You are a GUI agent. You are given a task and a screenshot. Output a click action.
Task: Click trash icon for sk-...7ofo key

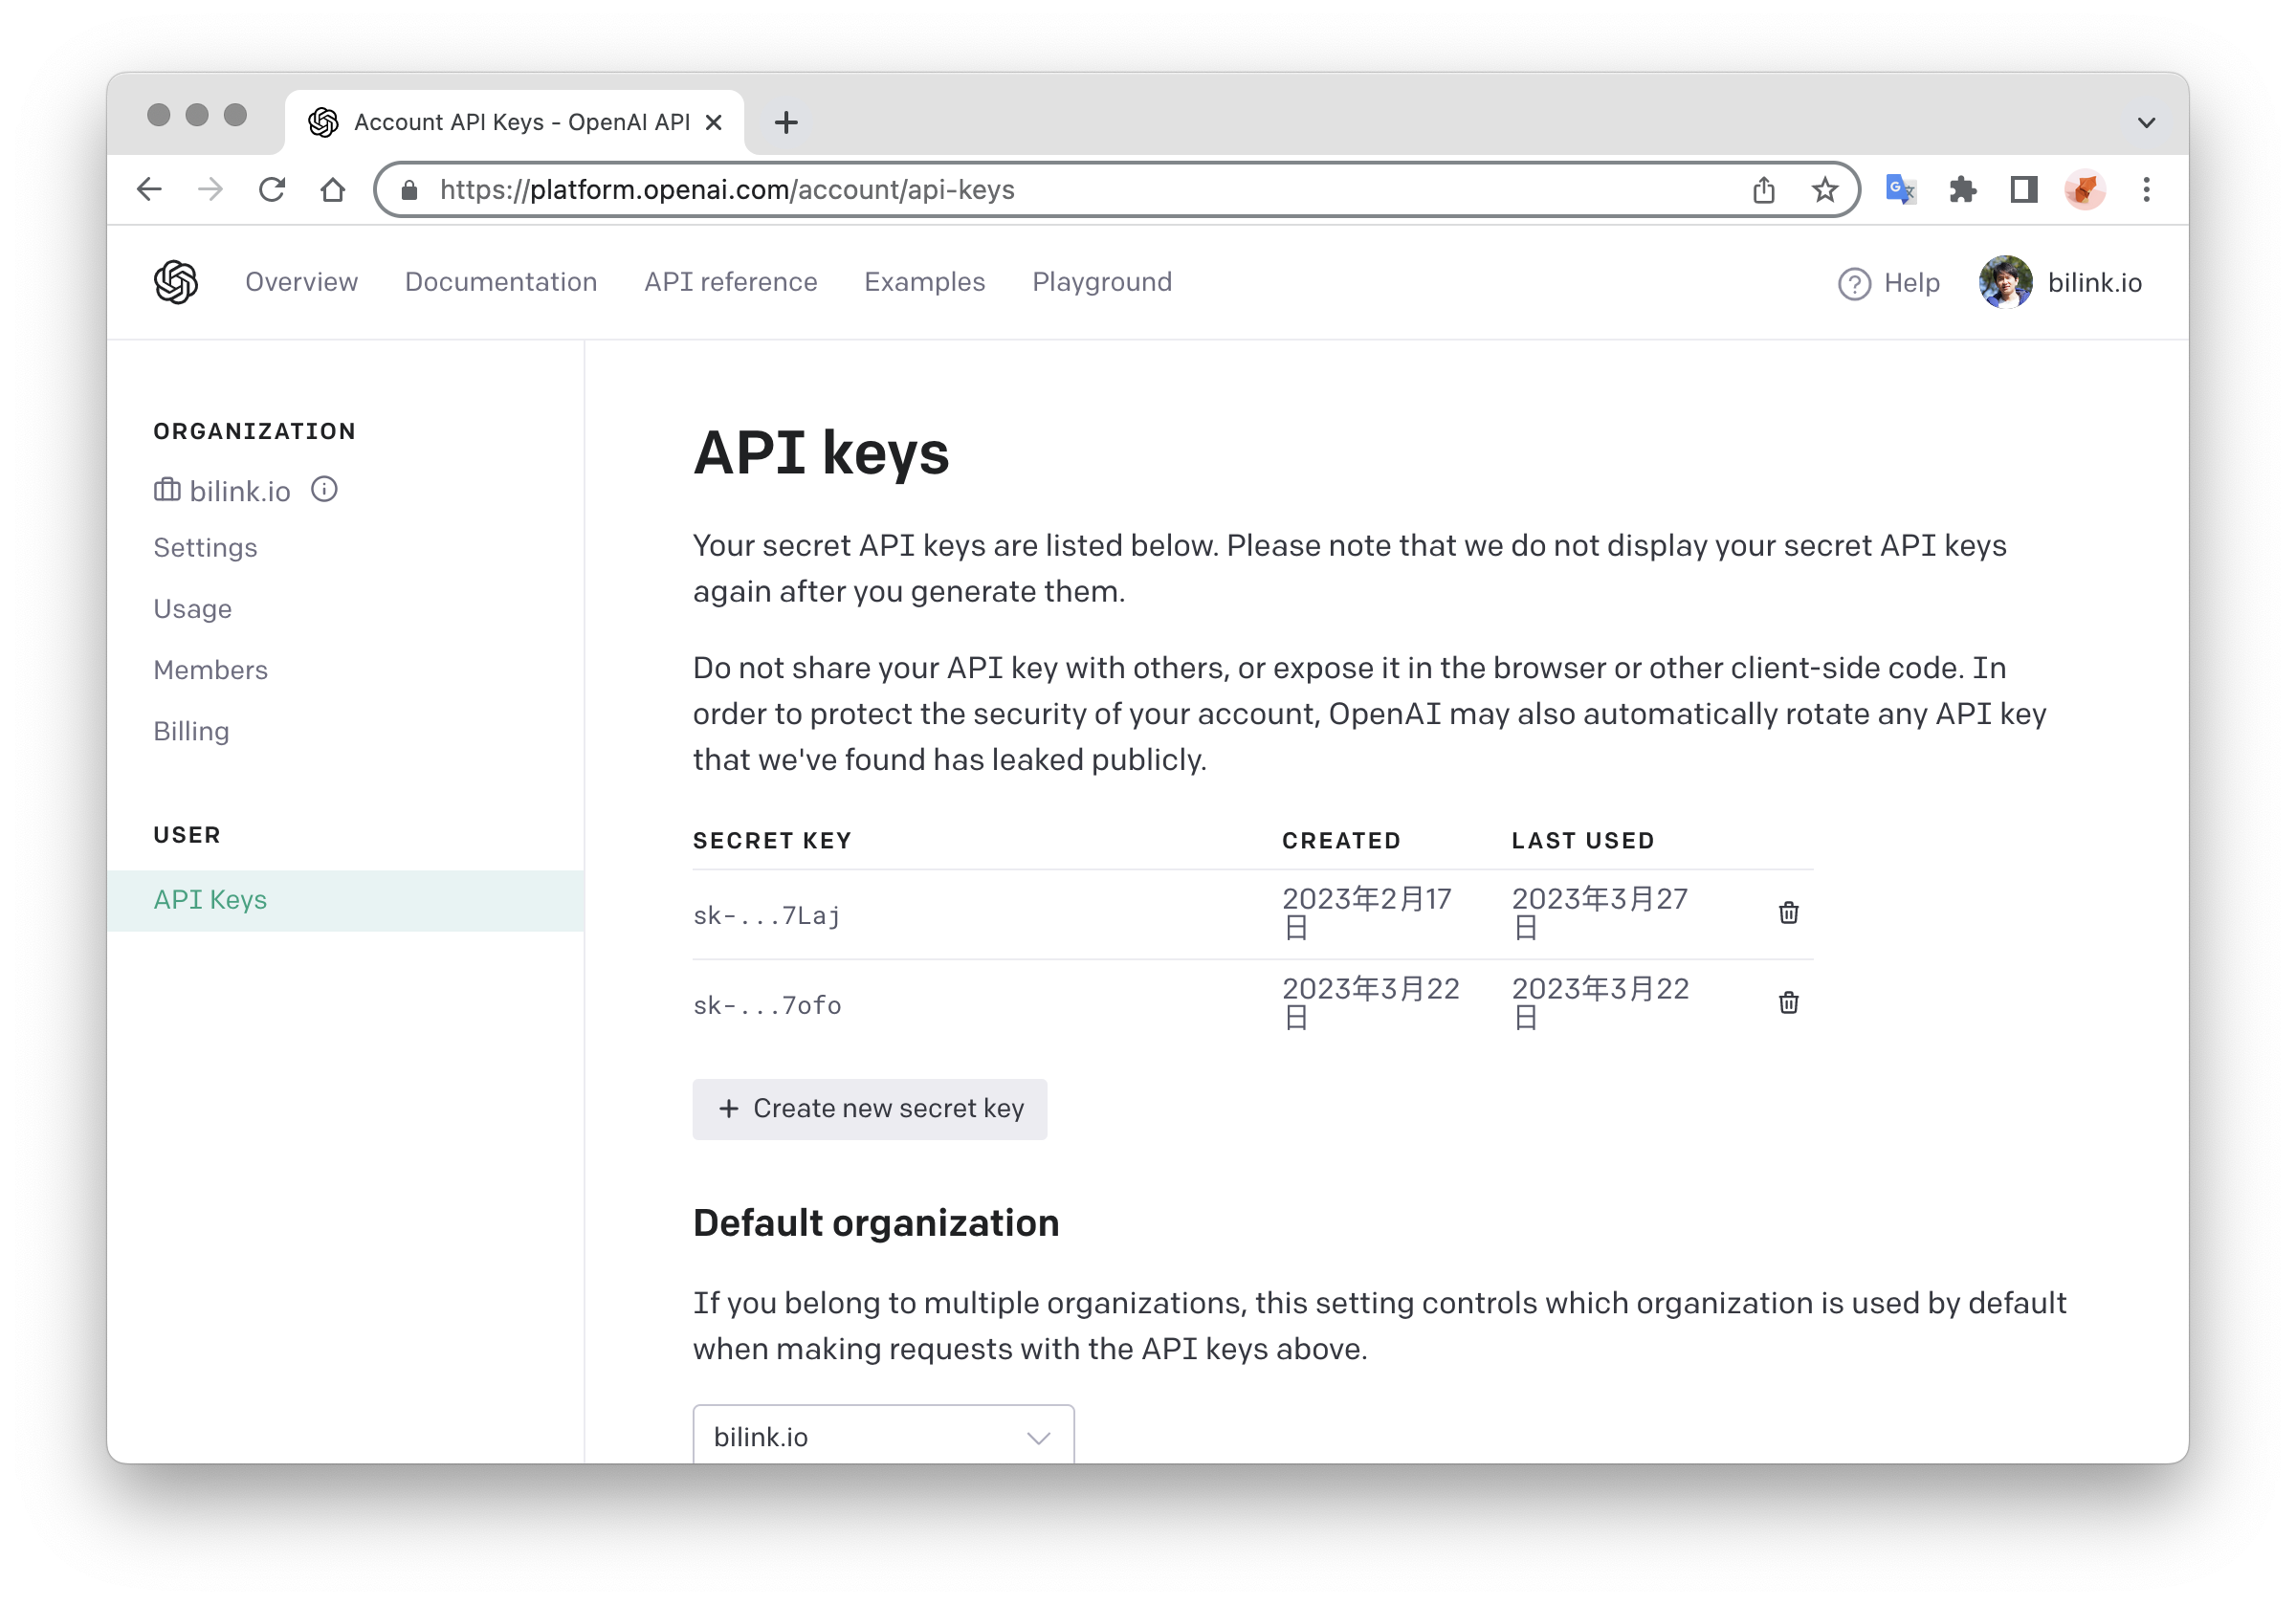point(1788,1002)
